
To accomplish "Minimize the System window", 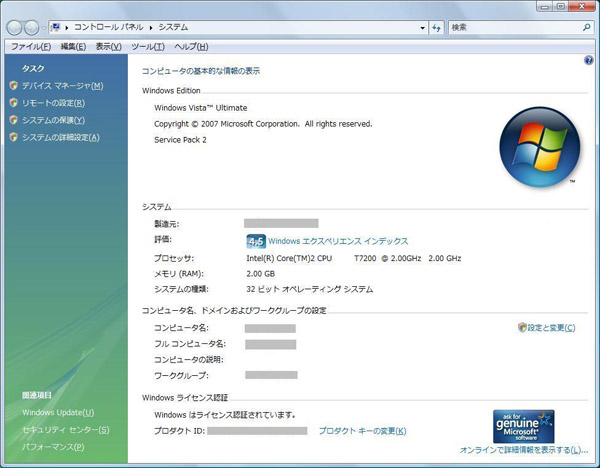I will (545, 6).
